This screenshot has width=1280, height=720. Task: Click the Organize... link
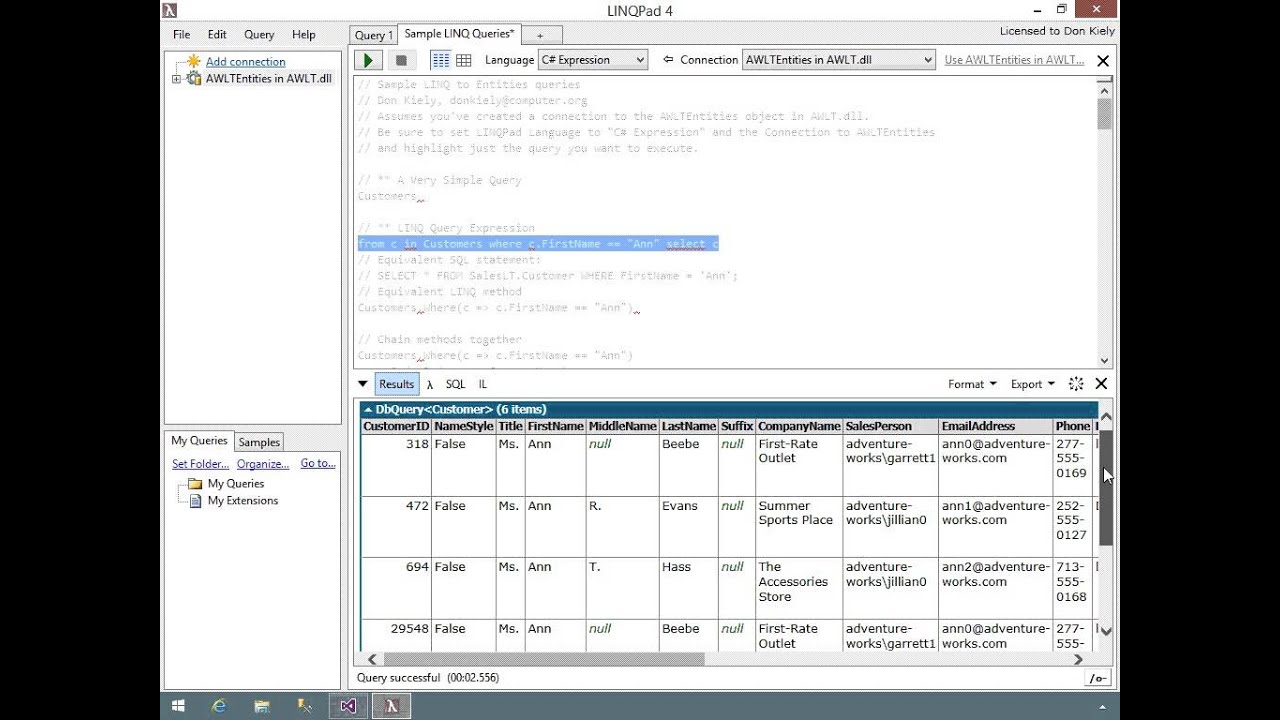[x=263, y=464]
